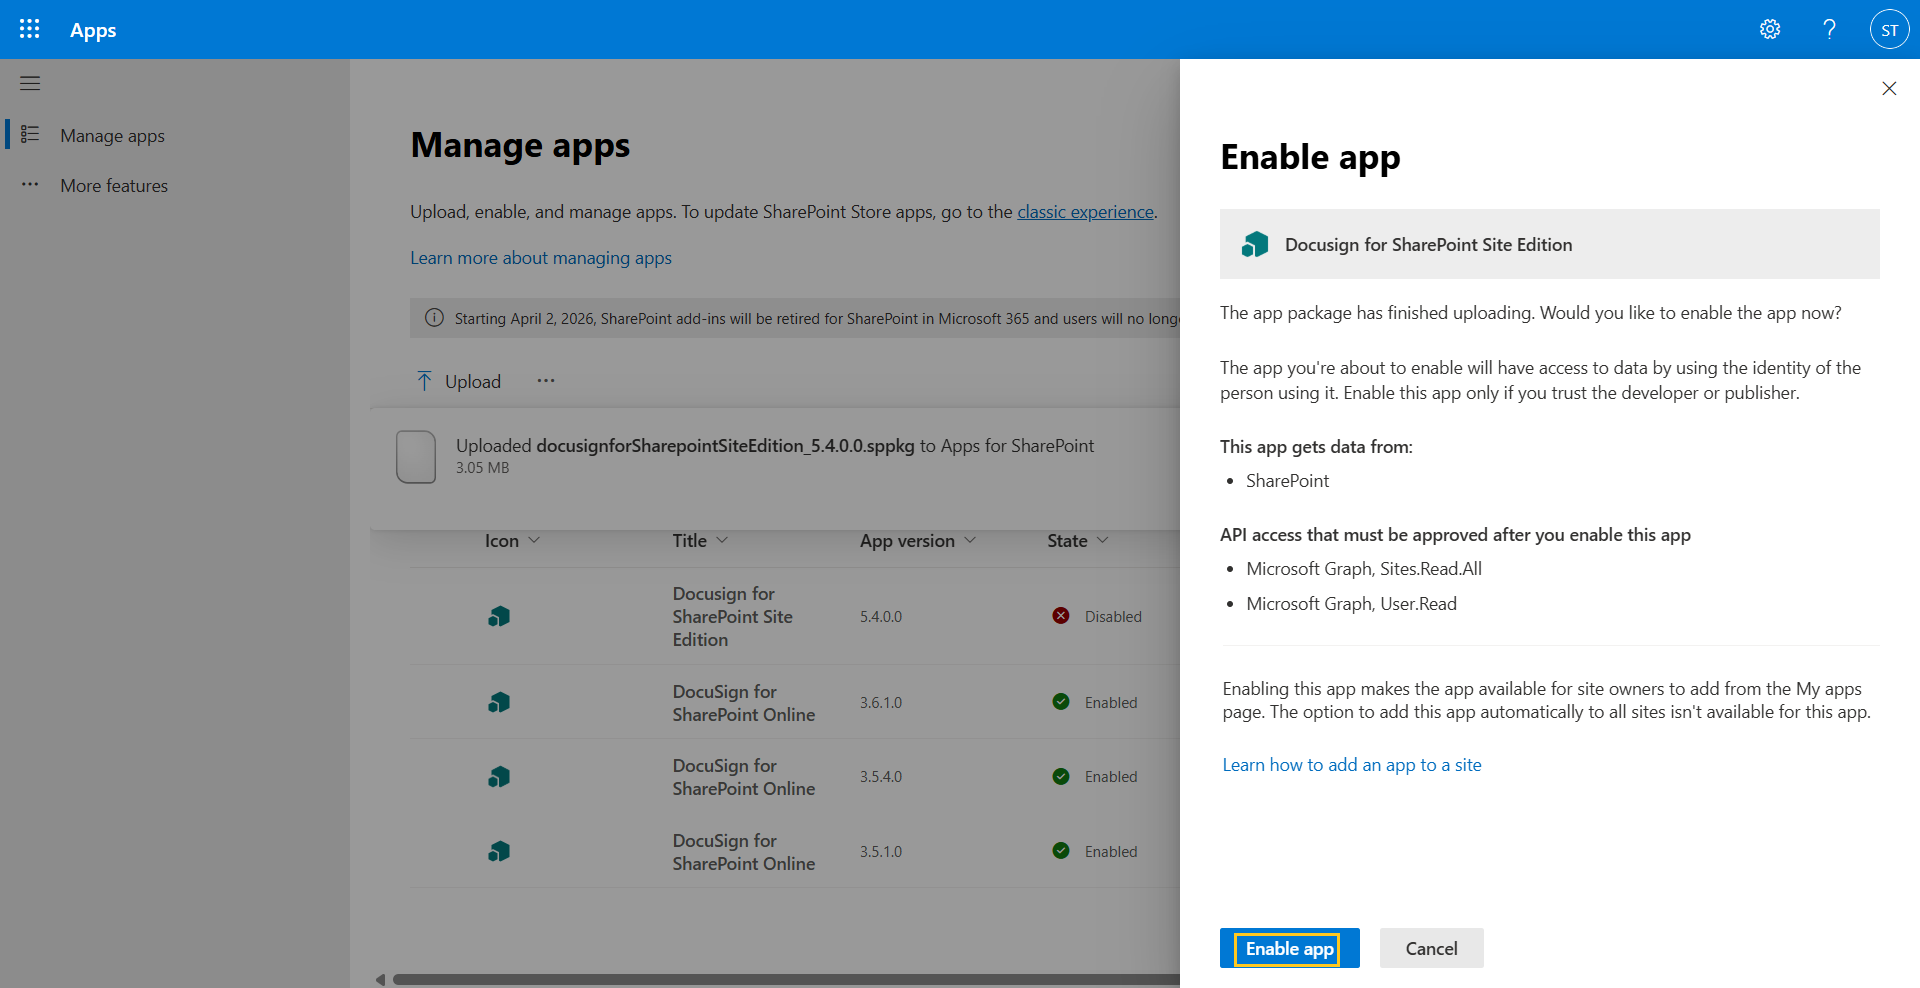1920x988 pixels.
Task: Click the 3.5.4.0 app version cell
Action: coord(881,777)
